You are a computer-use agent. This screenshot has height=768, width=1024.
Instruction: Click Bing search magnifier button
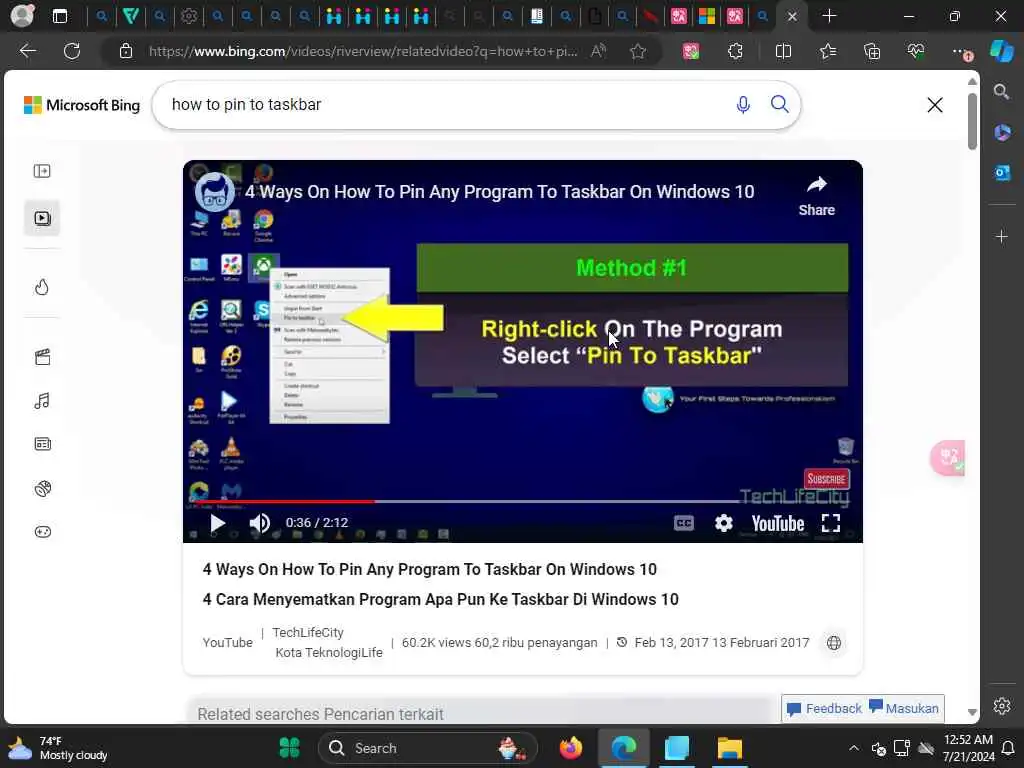[779, 104]
